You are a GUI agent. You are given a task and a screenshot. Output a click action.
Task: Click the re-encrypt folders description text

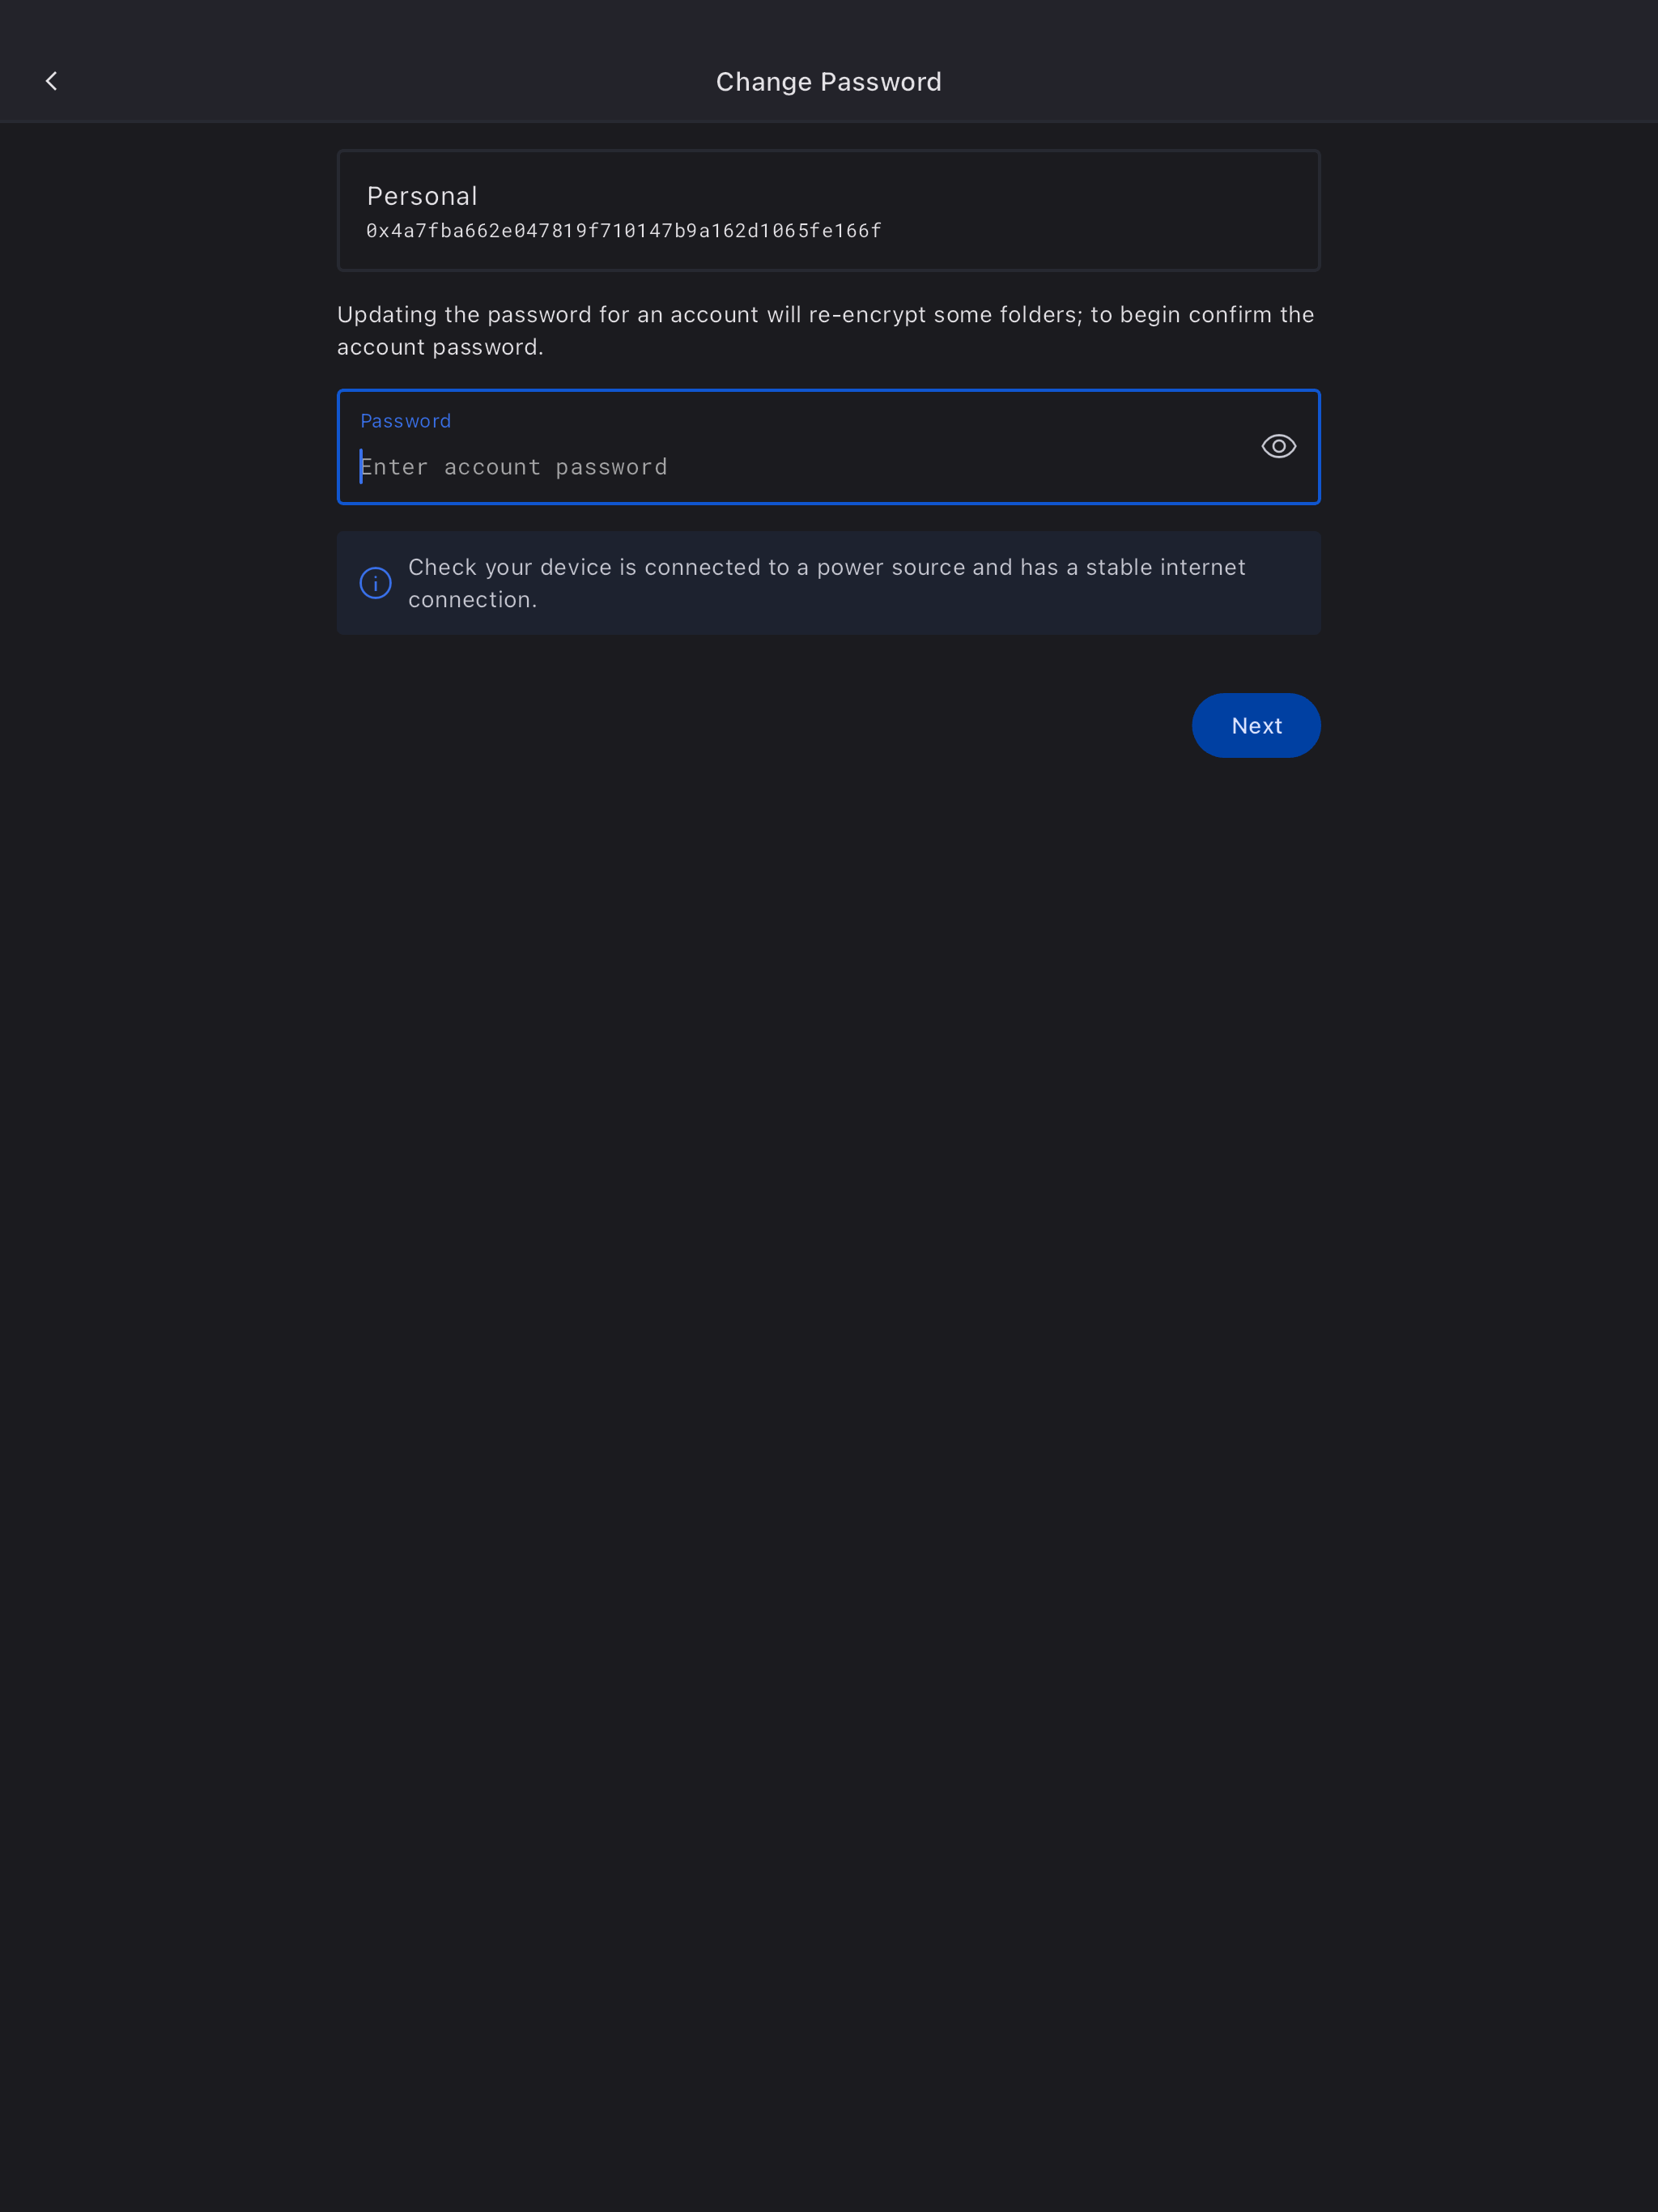tap(825, 331)
